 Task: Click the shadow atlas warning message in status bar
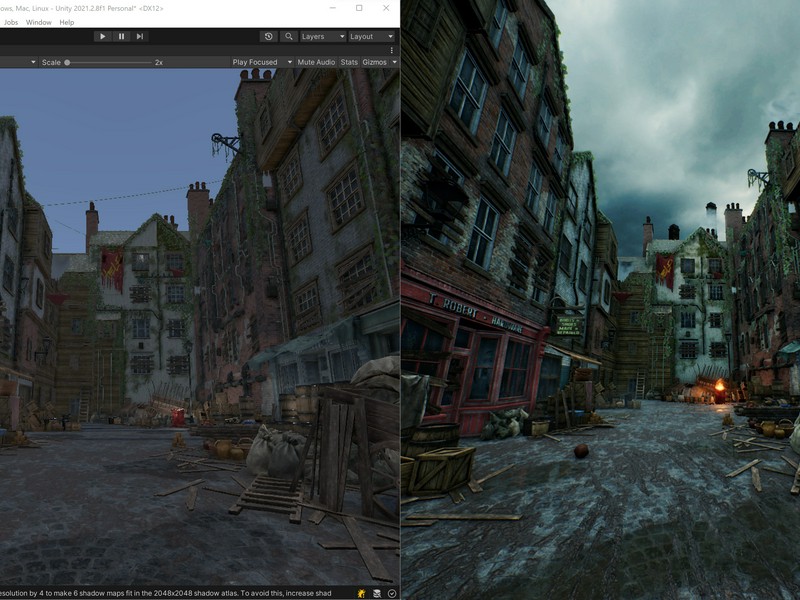[x=166, y=593]
